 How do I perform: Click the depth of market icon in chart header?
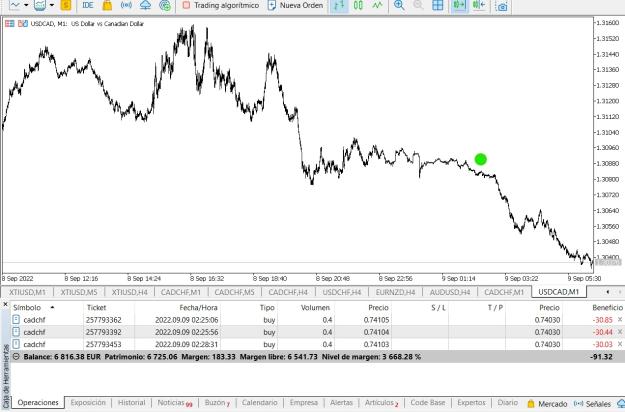tap(23, 24)
